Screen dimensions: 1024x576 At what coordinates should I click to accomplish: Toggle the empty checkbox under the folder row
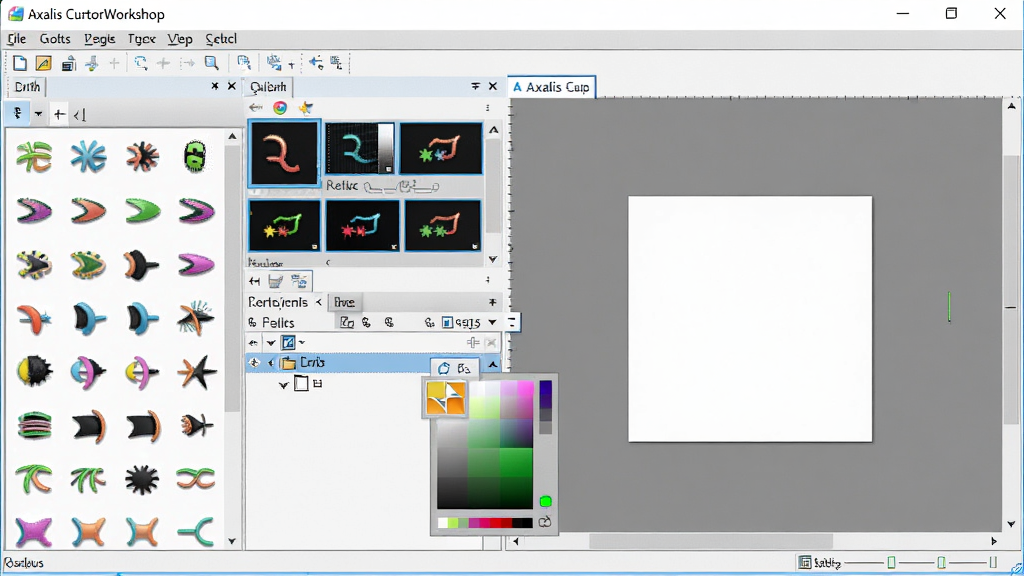tap(301, 383)
